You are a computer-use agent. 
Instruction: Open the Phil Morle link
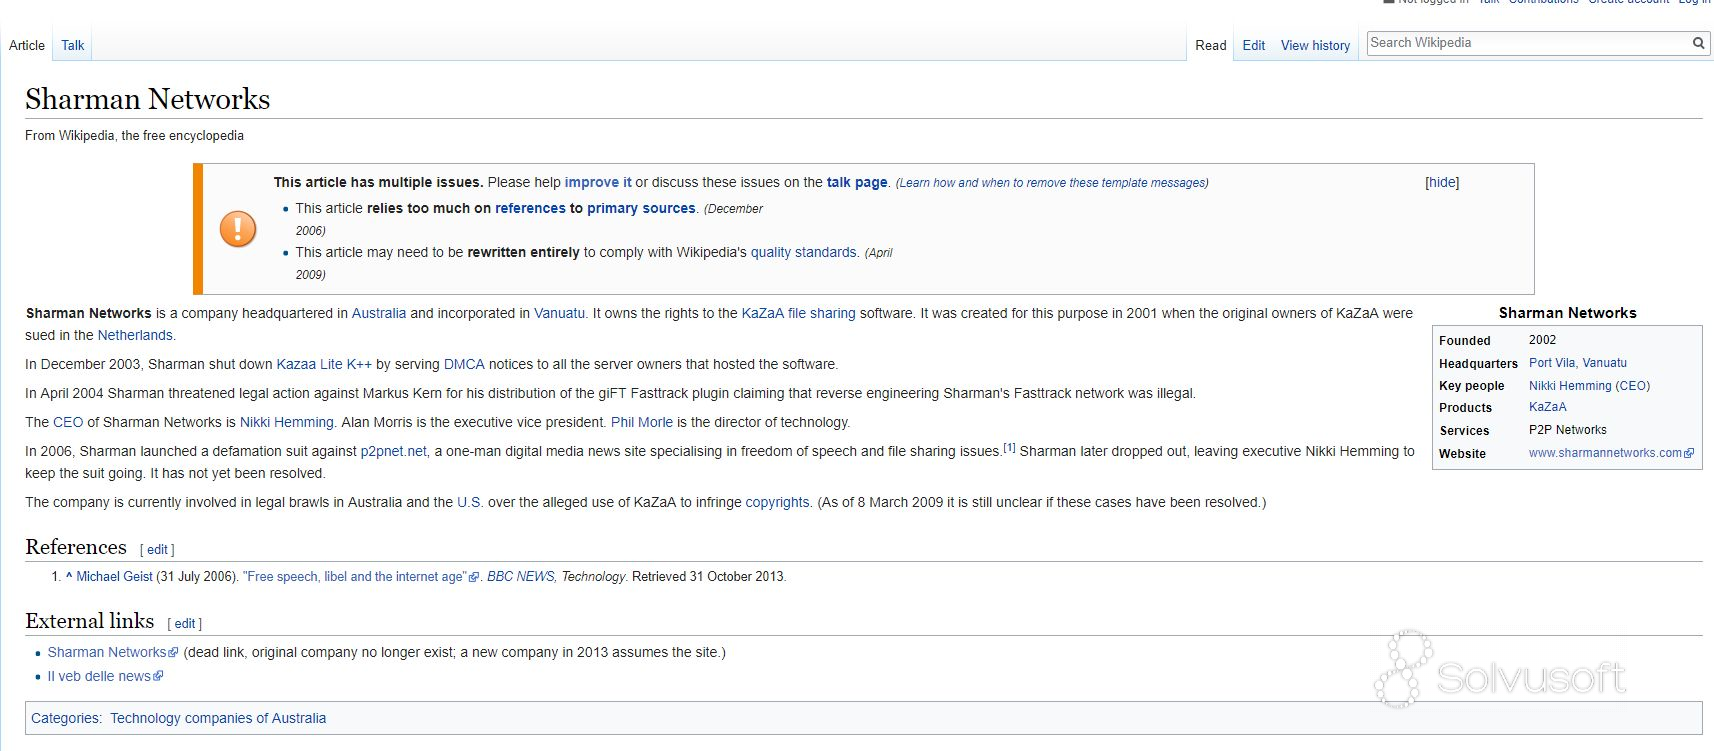pyautogui.click(x=642, y=422)
